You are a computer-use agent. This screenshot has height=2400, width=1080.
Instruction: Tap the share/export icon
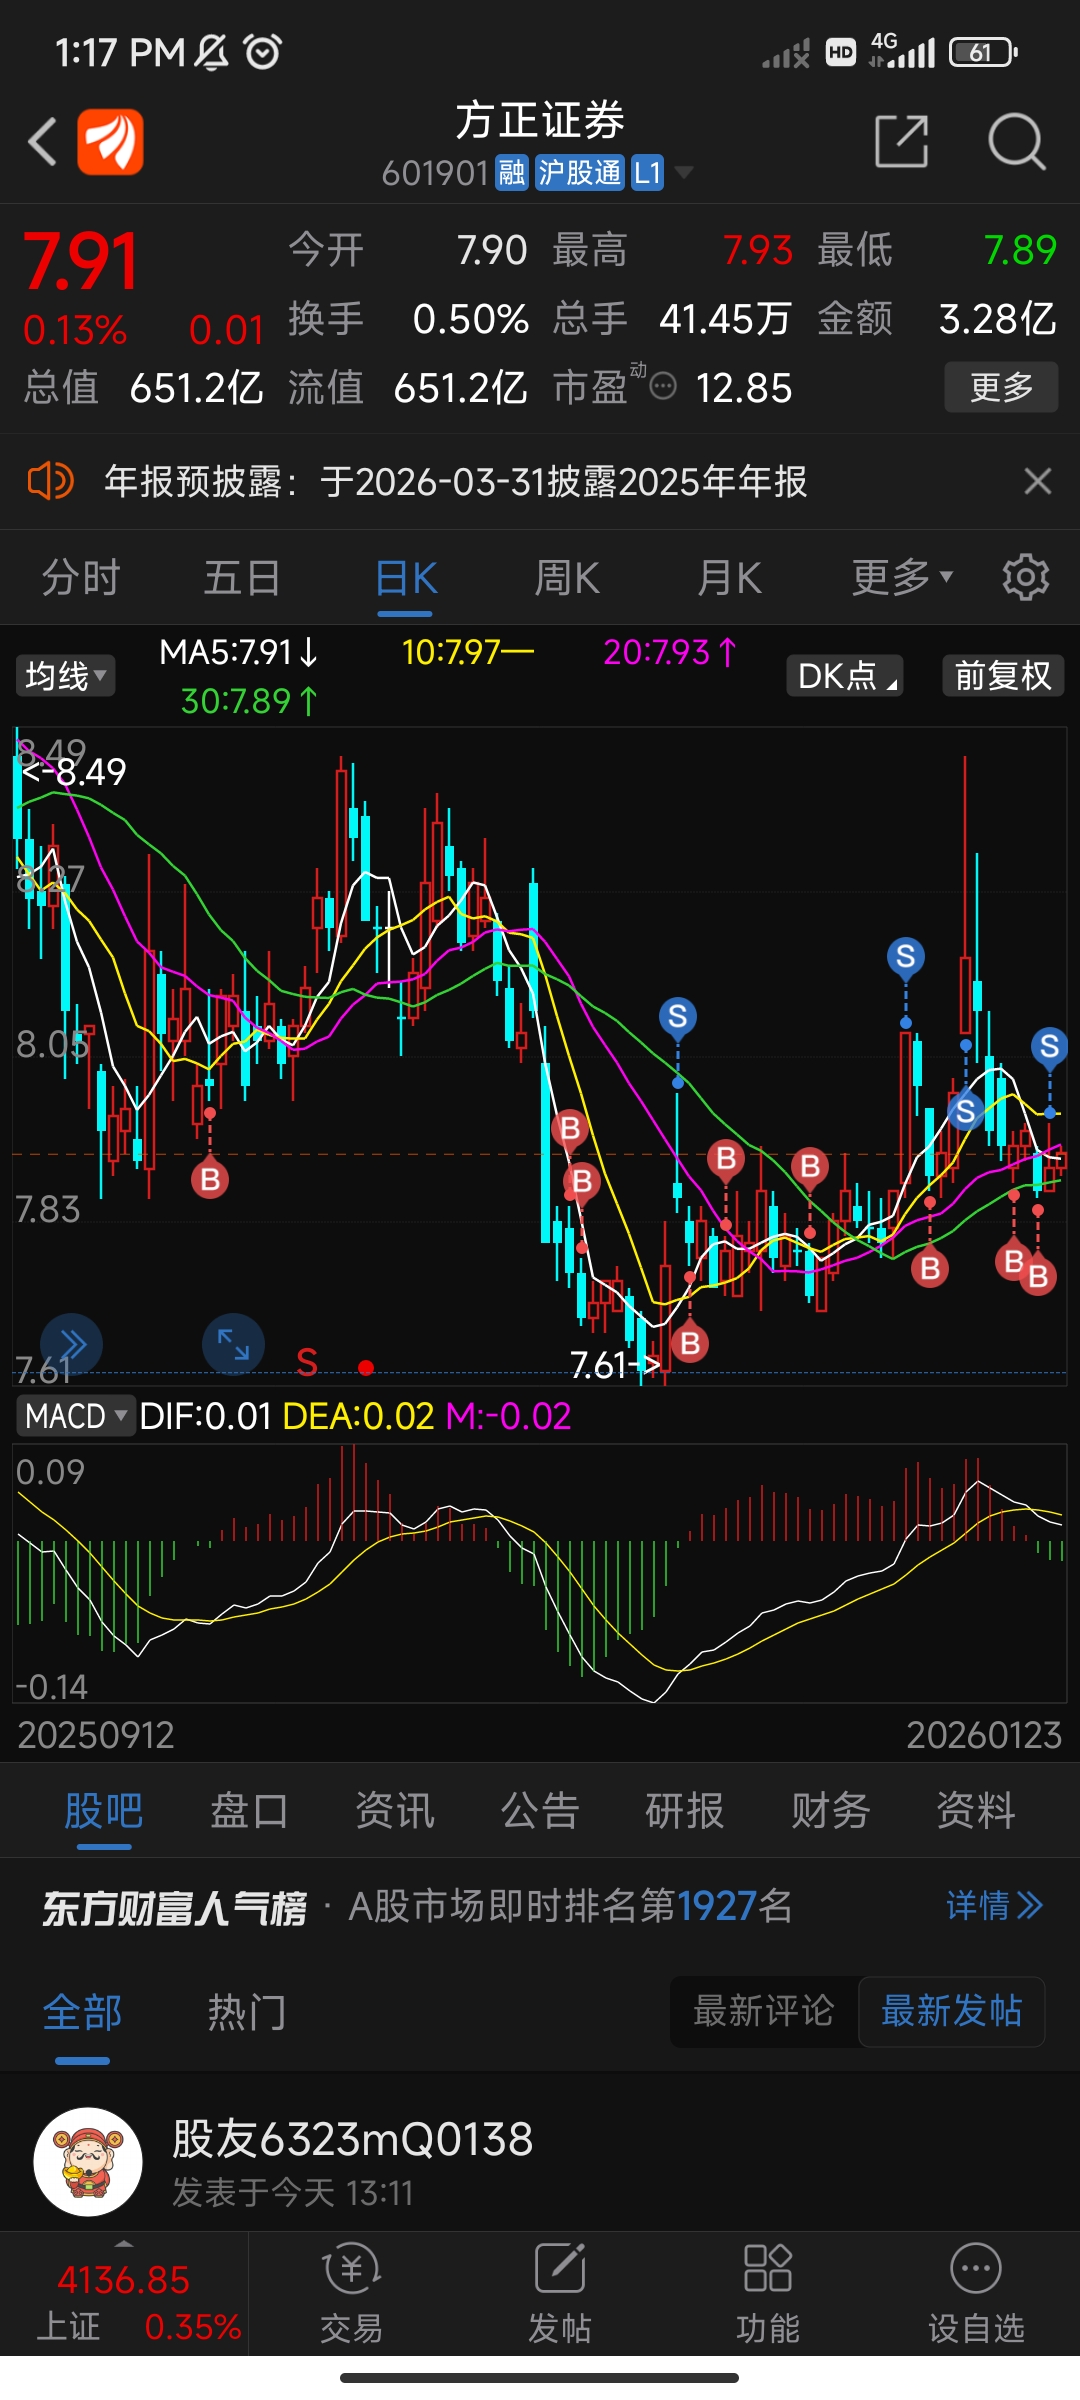[x=902, y=142]
